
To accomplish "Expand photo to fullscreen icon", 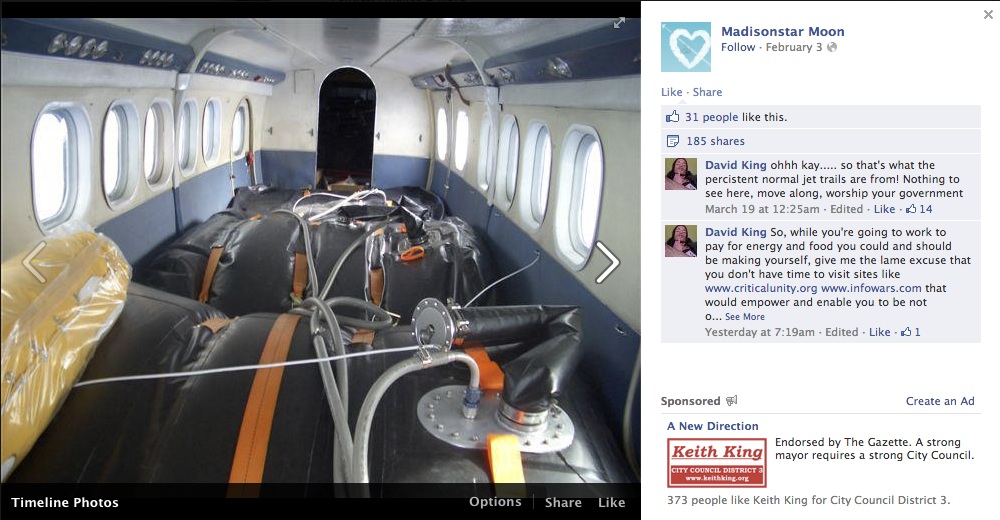I will point(619,23).
